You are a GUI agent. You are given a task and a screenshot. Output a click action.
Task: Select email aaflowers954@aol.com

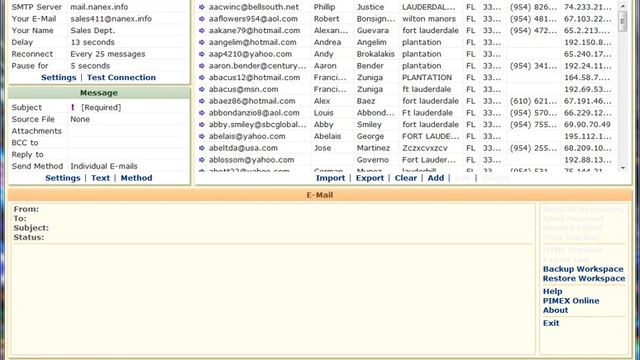click(253, 19)
